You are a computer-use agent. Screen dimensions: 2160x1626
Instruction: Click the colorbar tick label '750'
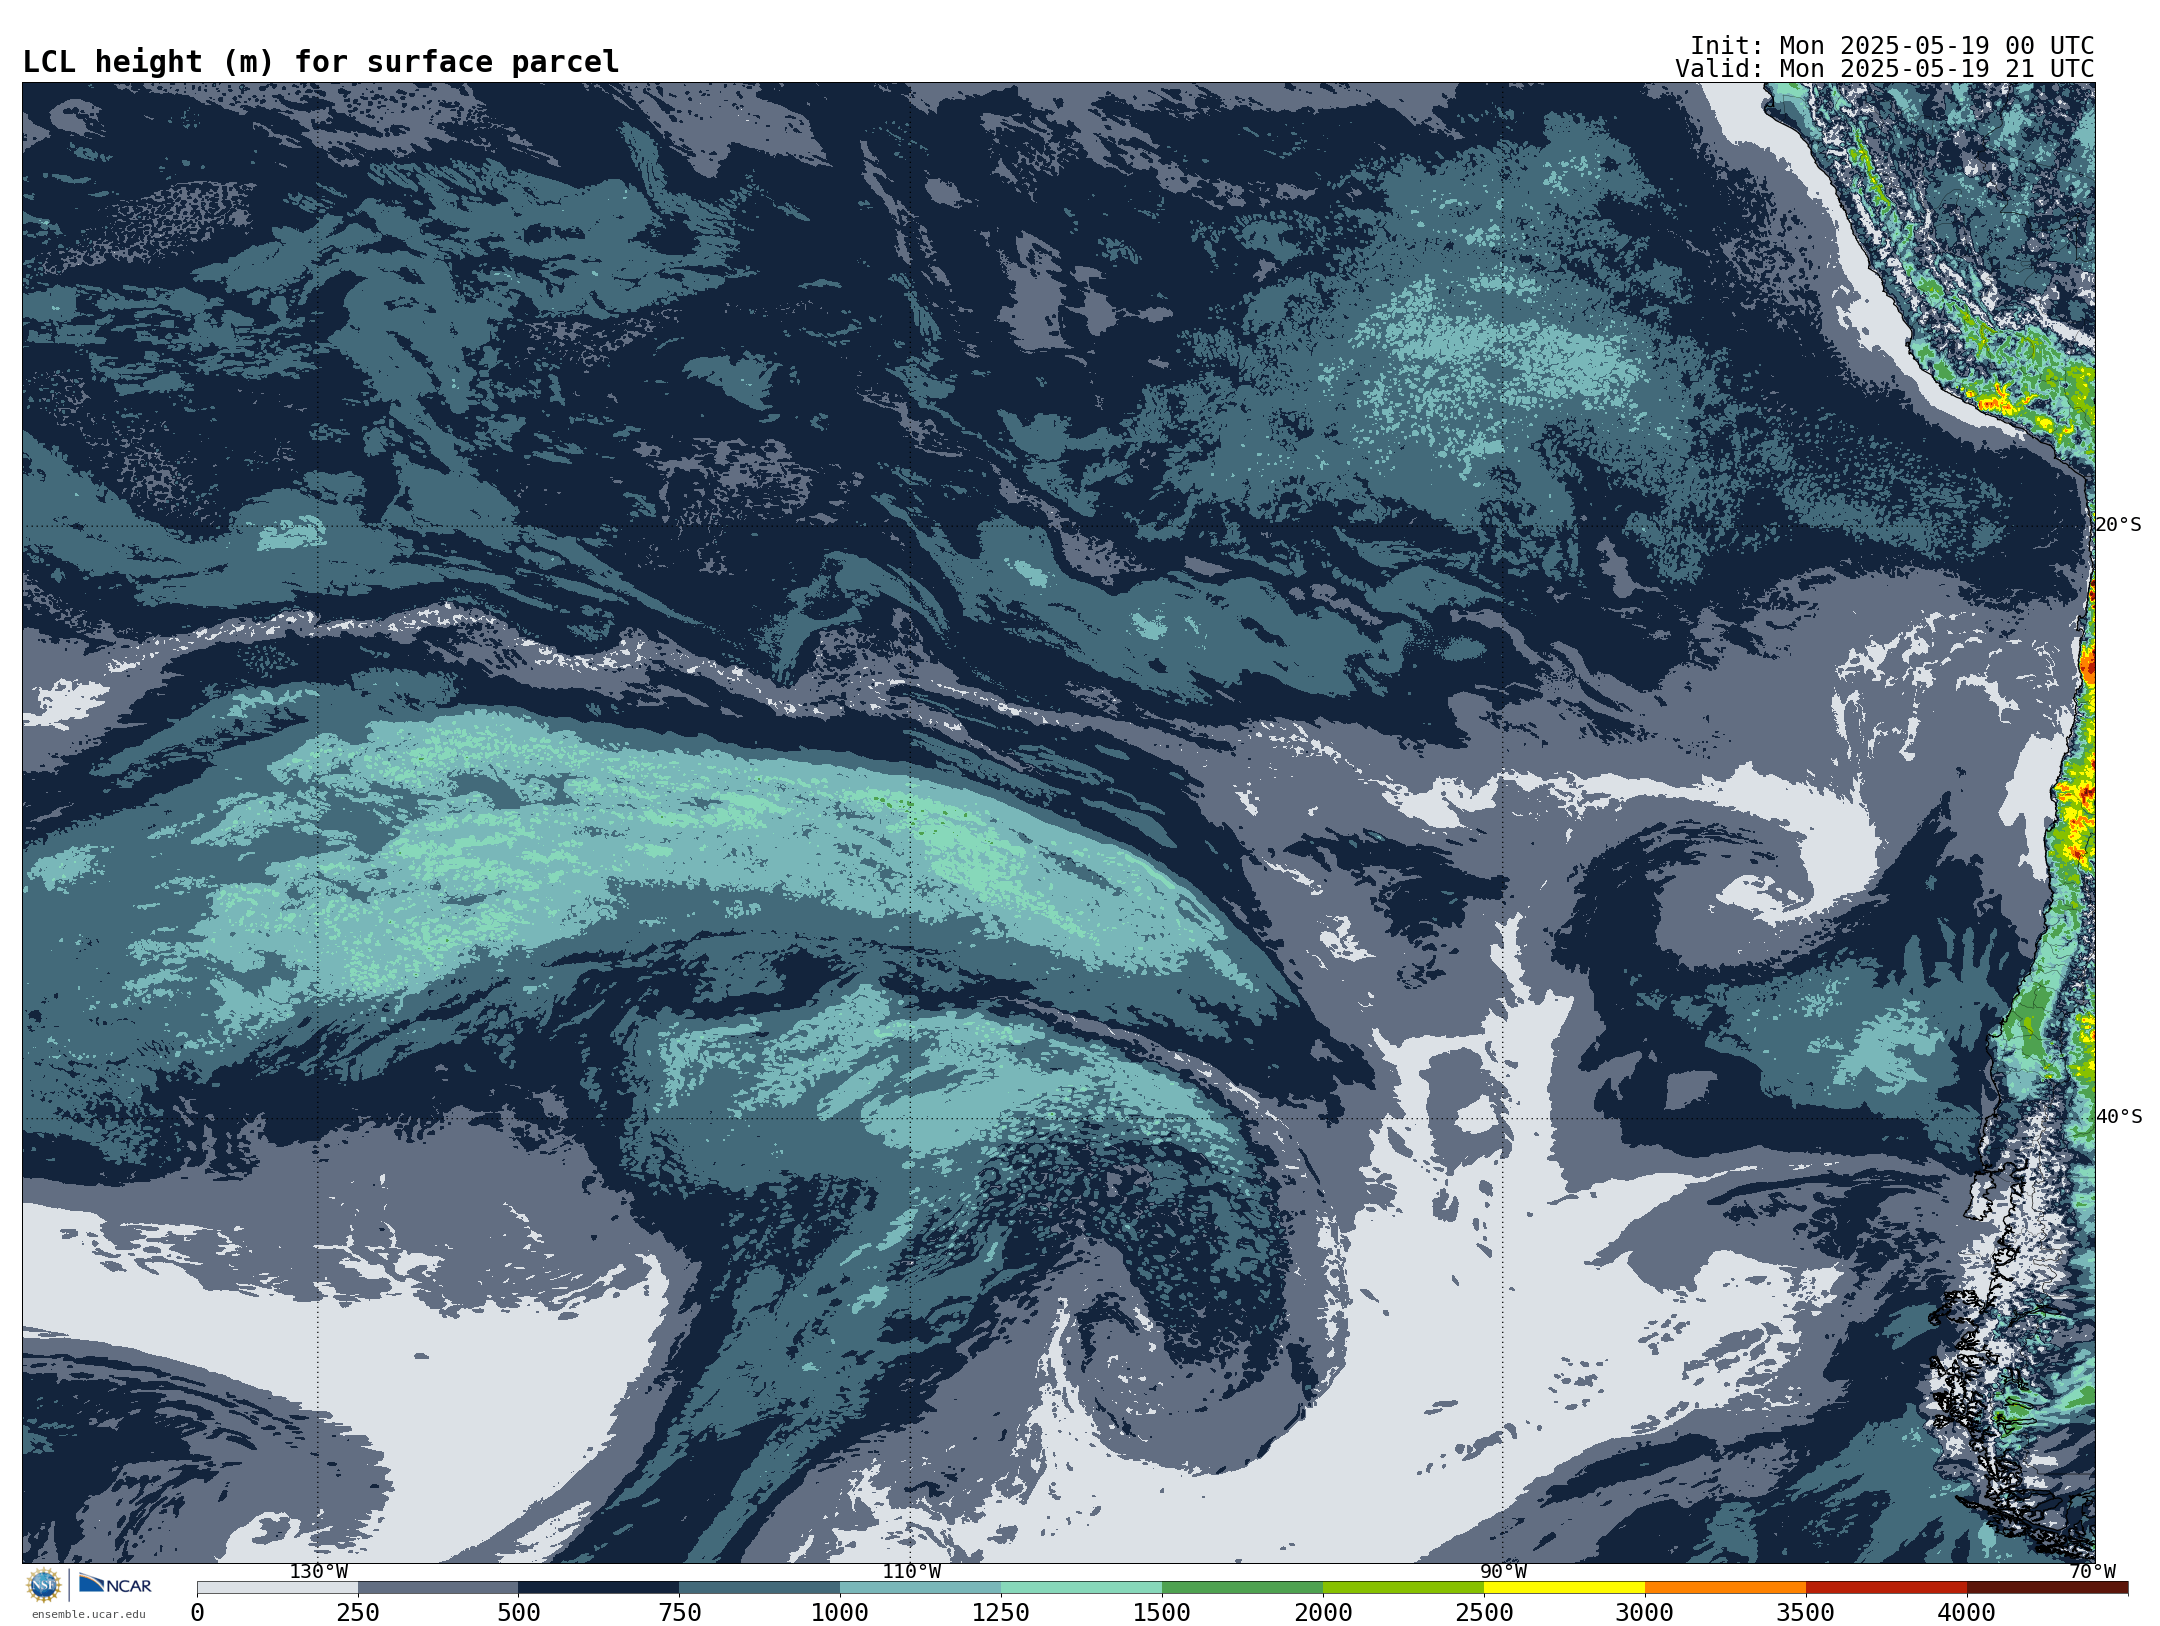(680, 1613)
